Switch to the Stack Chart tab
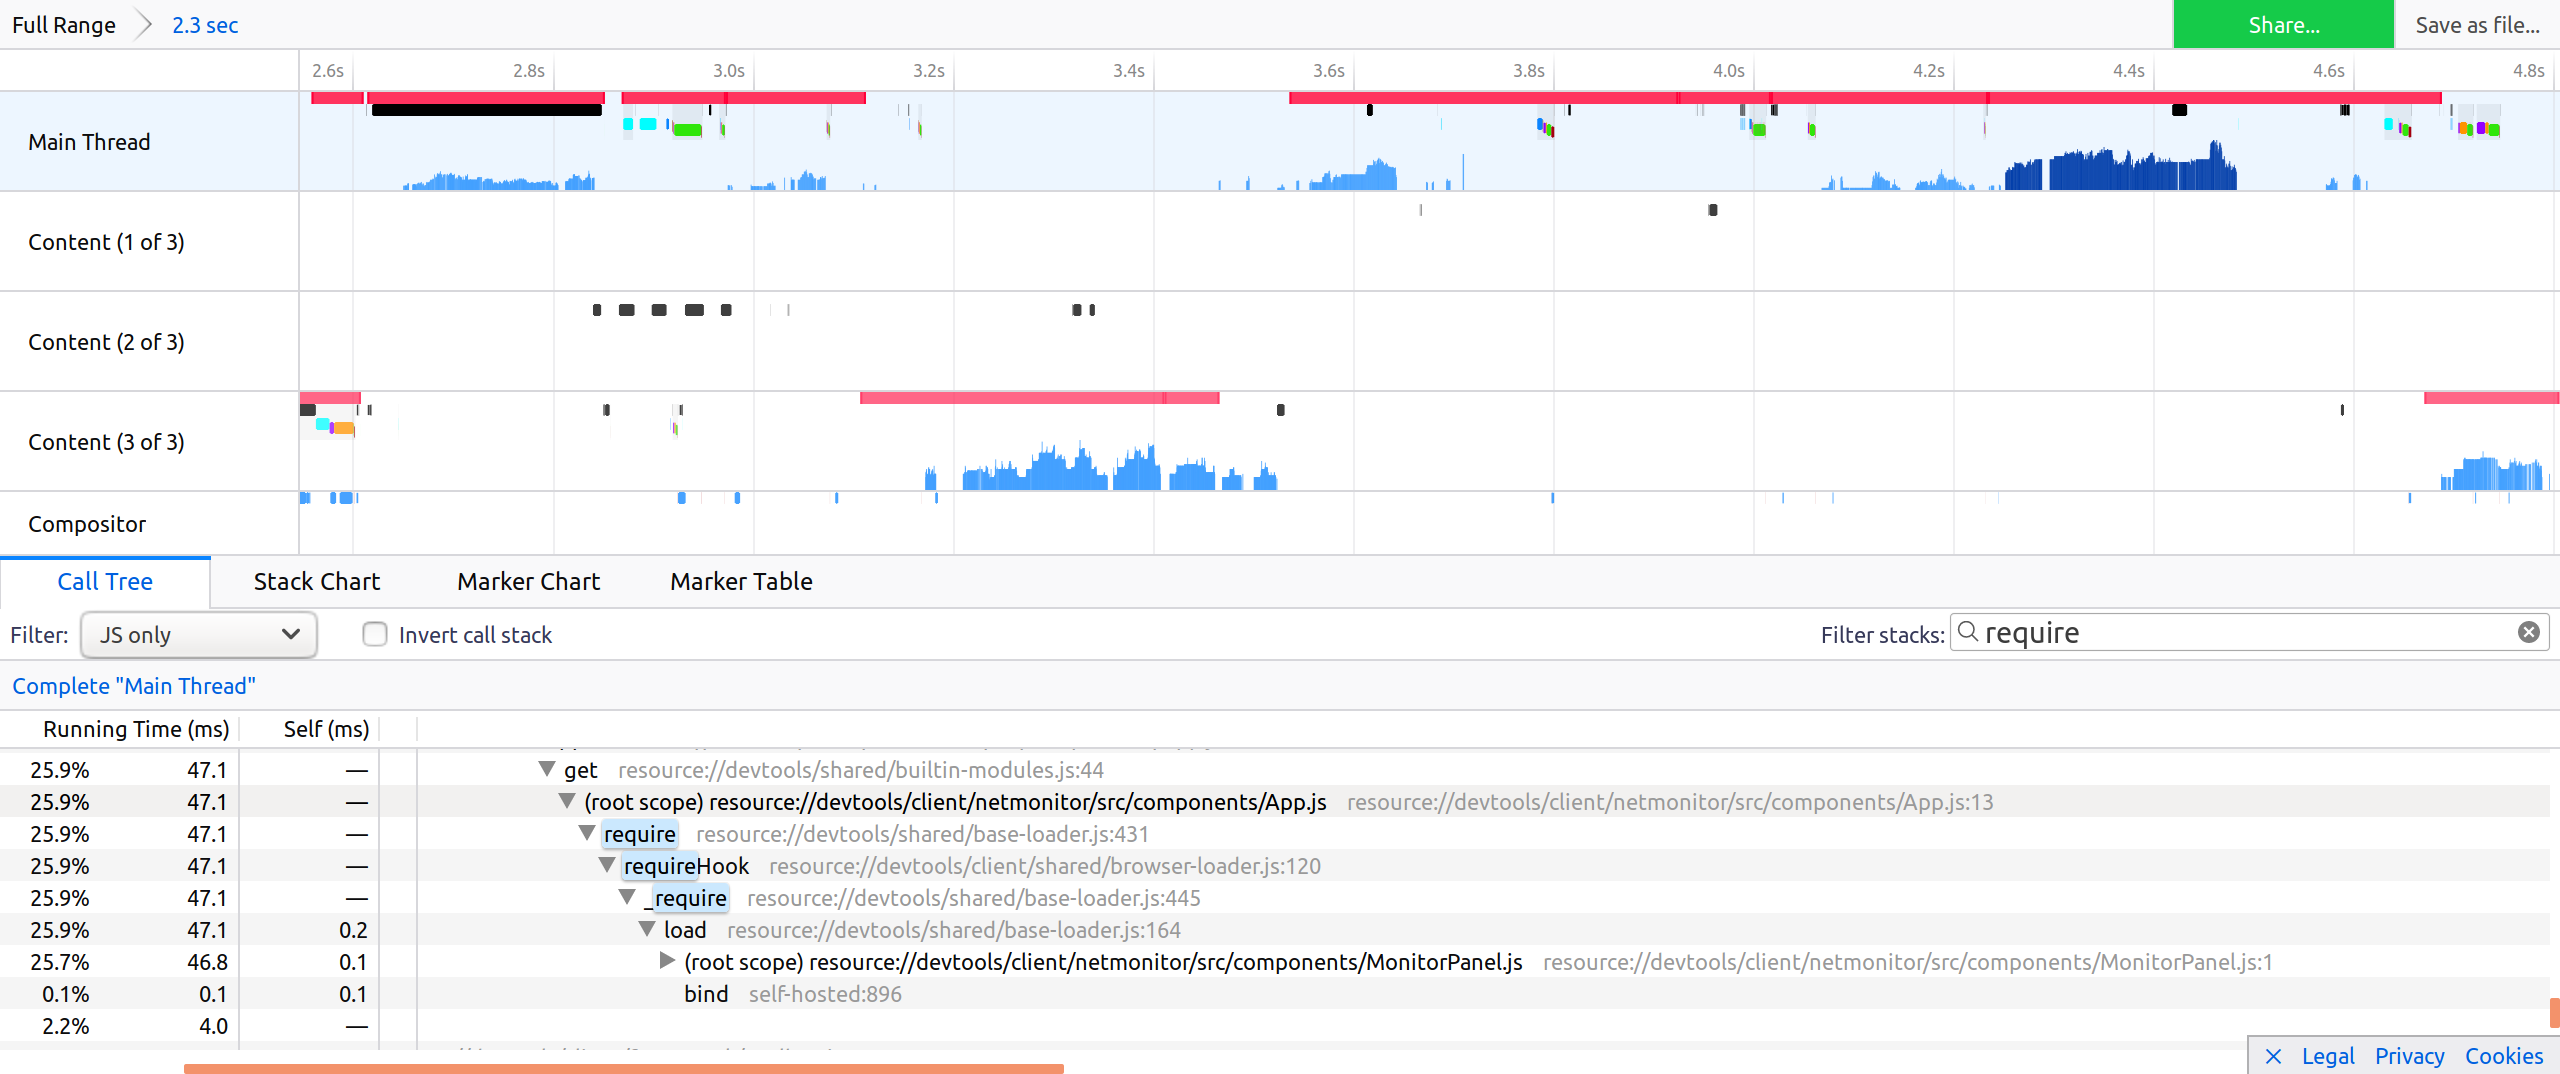This screenshot has height=1074, width=2560. [x=316, y=581]
